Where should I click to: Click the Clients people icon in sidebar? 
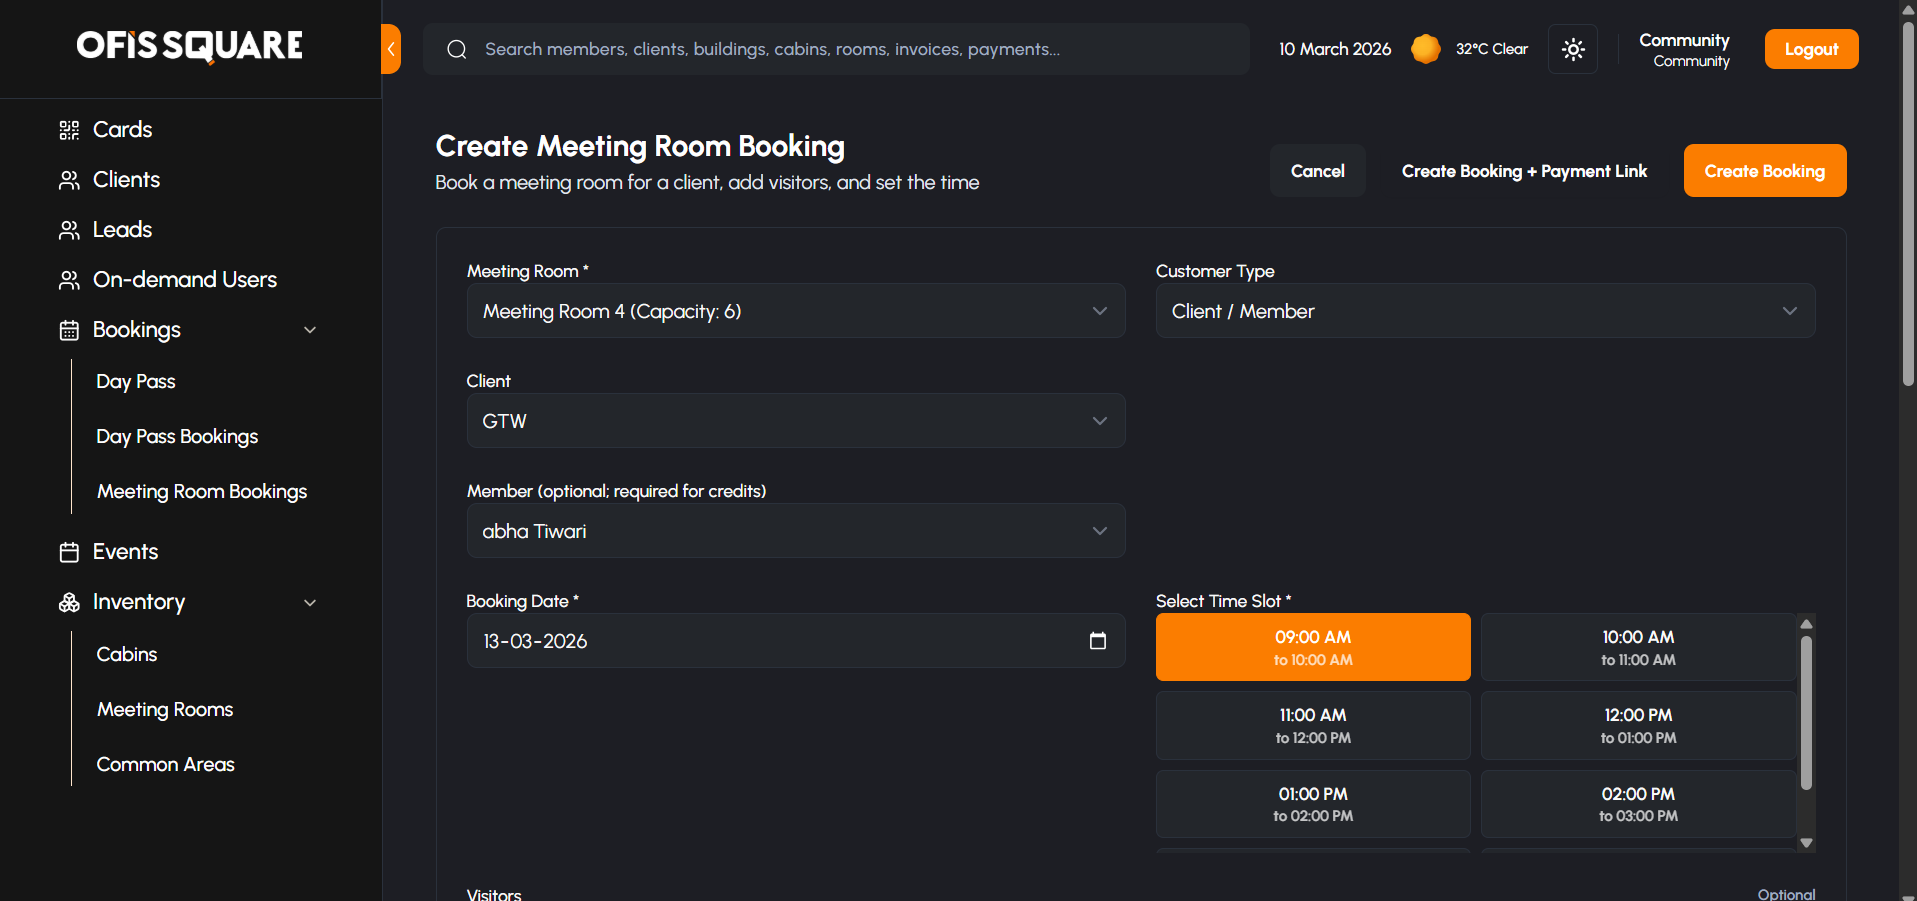pos(69,180)
